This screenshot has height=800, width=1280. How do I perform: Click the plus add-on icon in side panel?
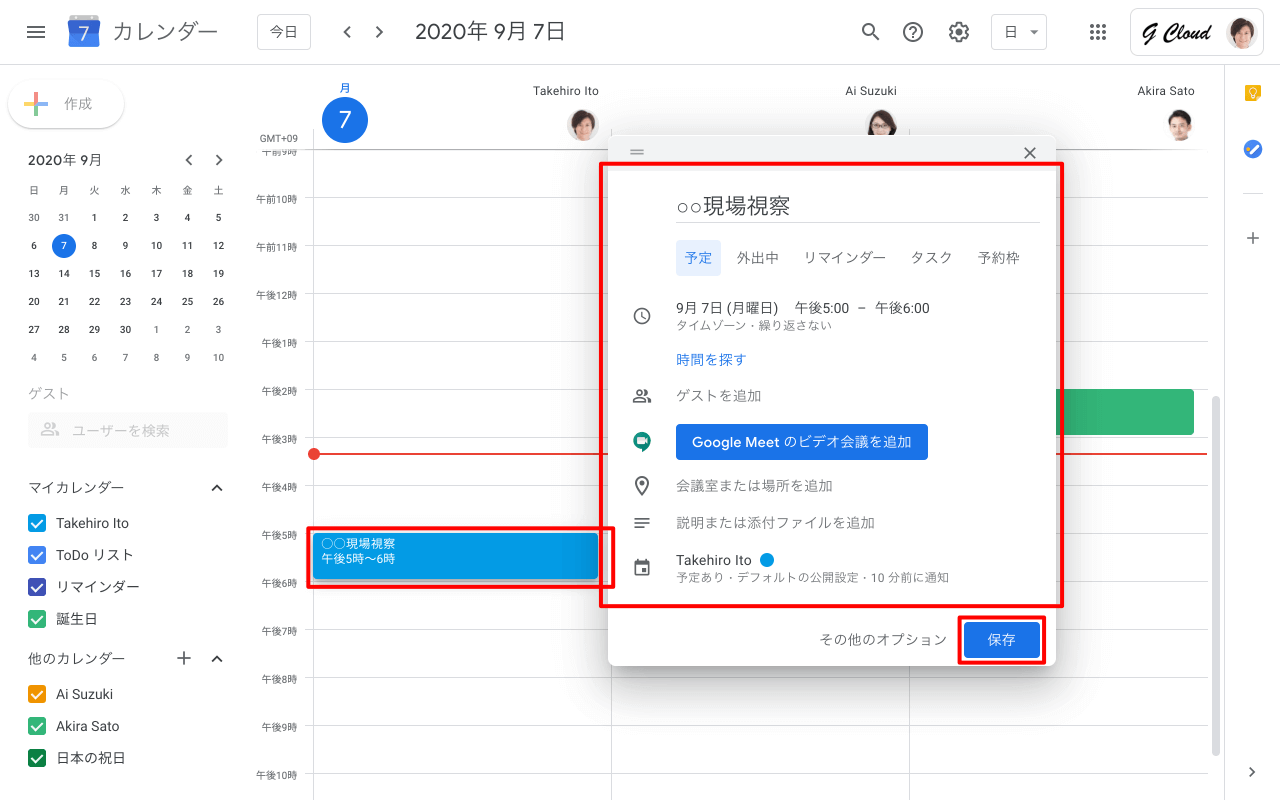[x=1252, y=238]
